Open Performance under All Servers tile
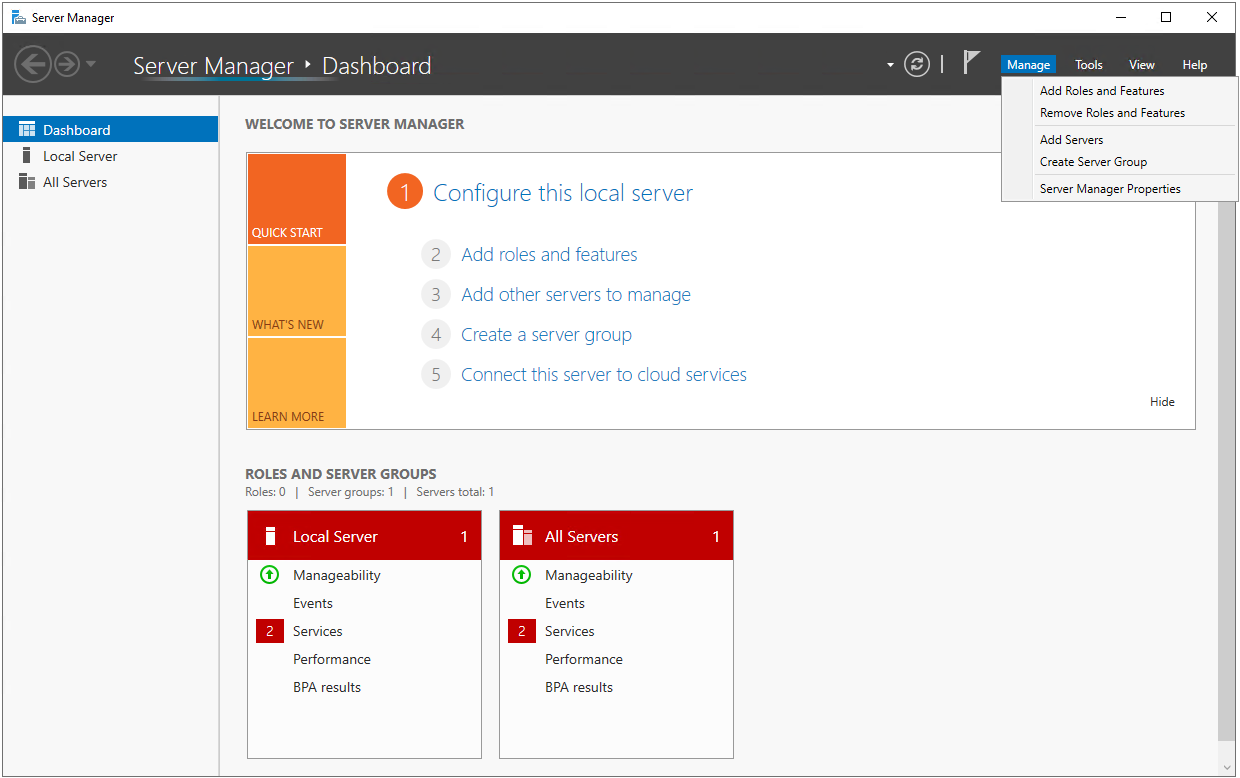Screen dimensions: 1240x778 [x=584, y=659]
